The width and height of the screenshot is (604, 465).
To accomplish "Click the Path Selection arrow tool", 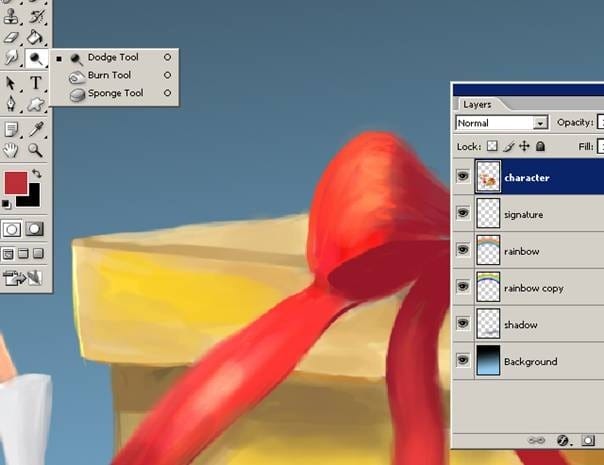I will [x=11, y=82].
